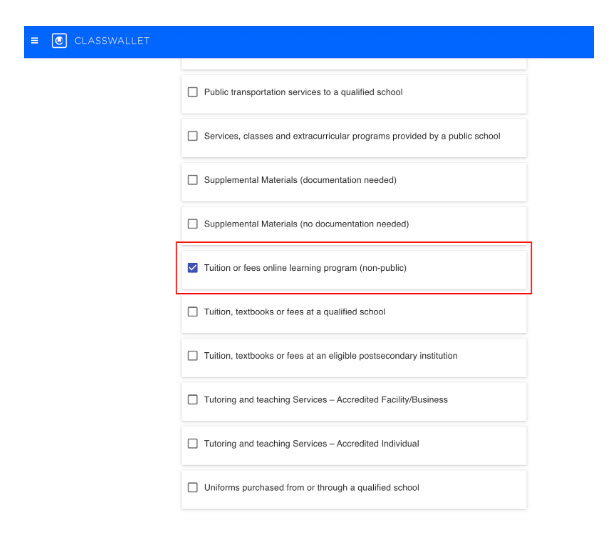Viewport: 609px width, 535px height.
Task: Click the 'Uniforms purchased from or through' label text
Action: 311,488
